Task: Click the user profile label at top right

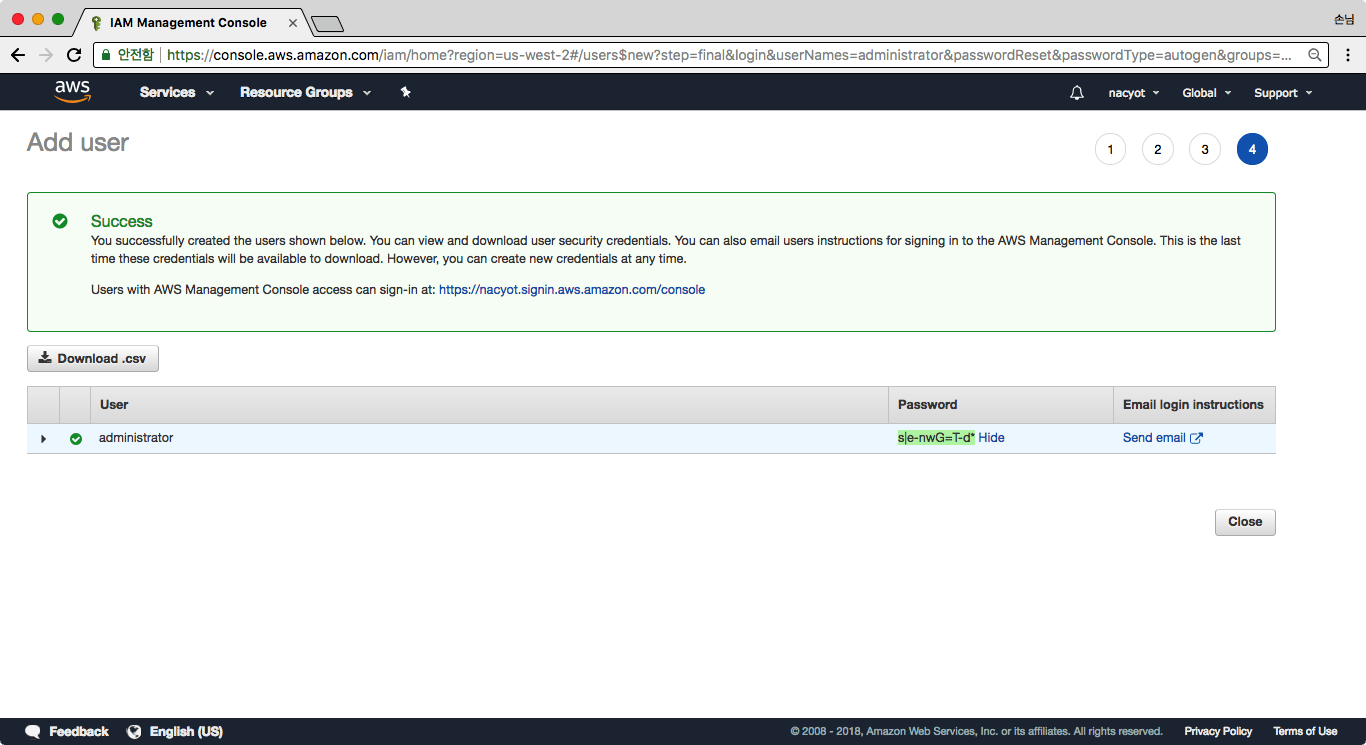Action: (x=1344, y=19)
